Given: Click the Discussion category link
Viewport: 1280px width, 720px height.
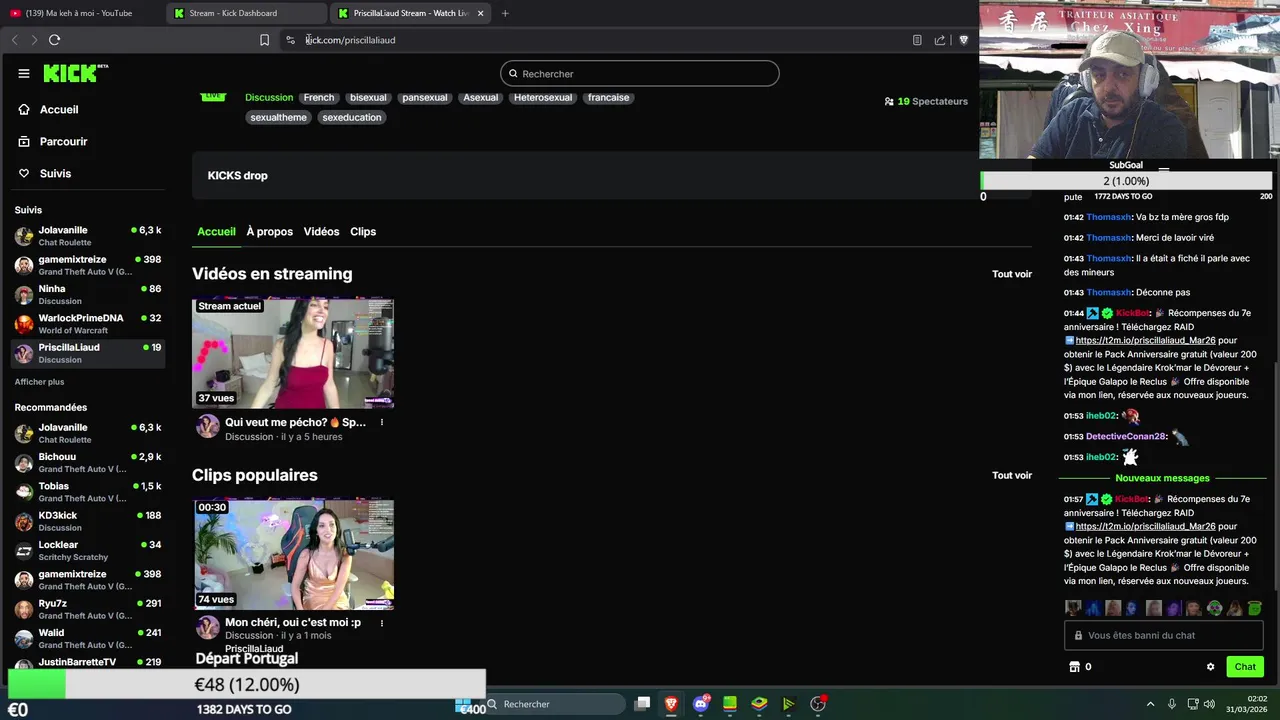Looking at the screenshot, I should [269, 97].
